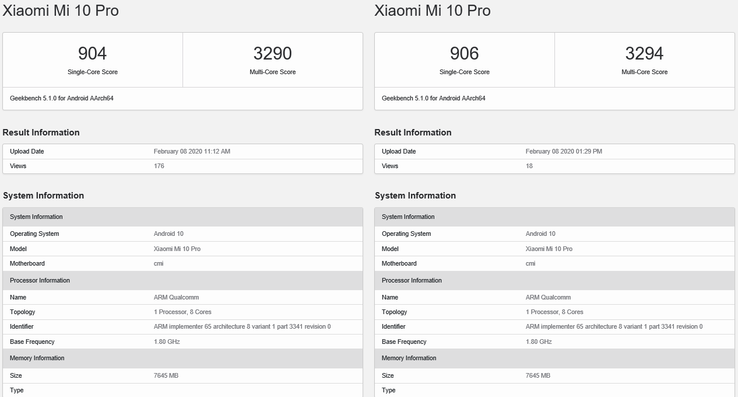The height and width of the screenshot is (397, 738).
Task: Select the right Result Information heading
Action: [x=413, y=132]
